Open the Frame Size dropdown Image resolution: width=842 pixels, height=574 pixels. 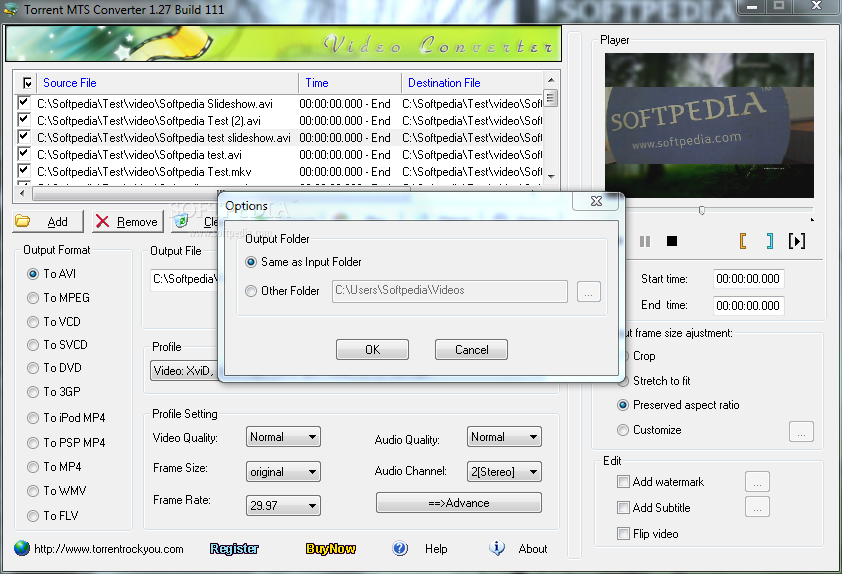click(x=283, y=472)
